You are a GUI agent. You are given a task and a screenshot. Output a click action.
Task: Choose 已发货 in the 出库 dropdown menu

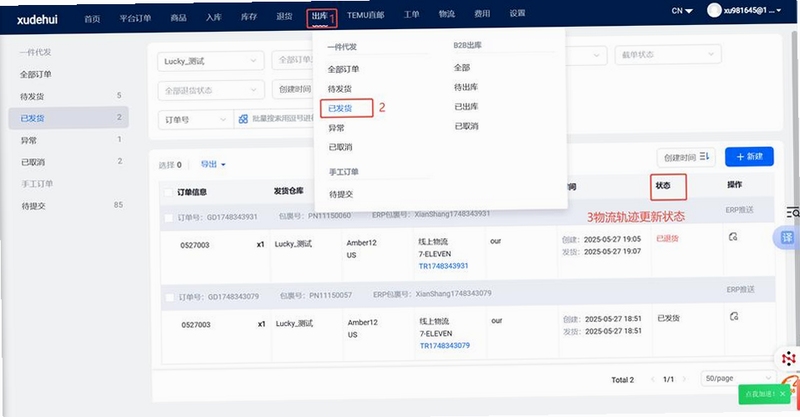340,108
